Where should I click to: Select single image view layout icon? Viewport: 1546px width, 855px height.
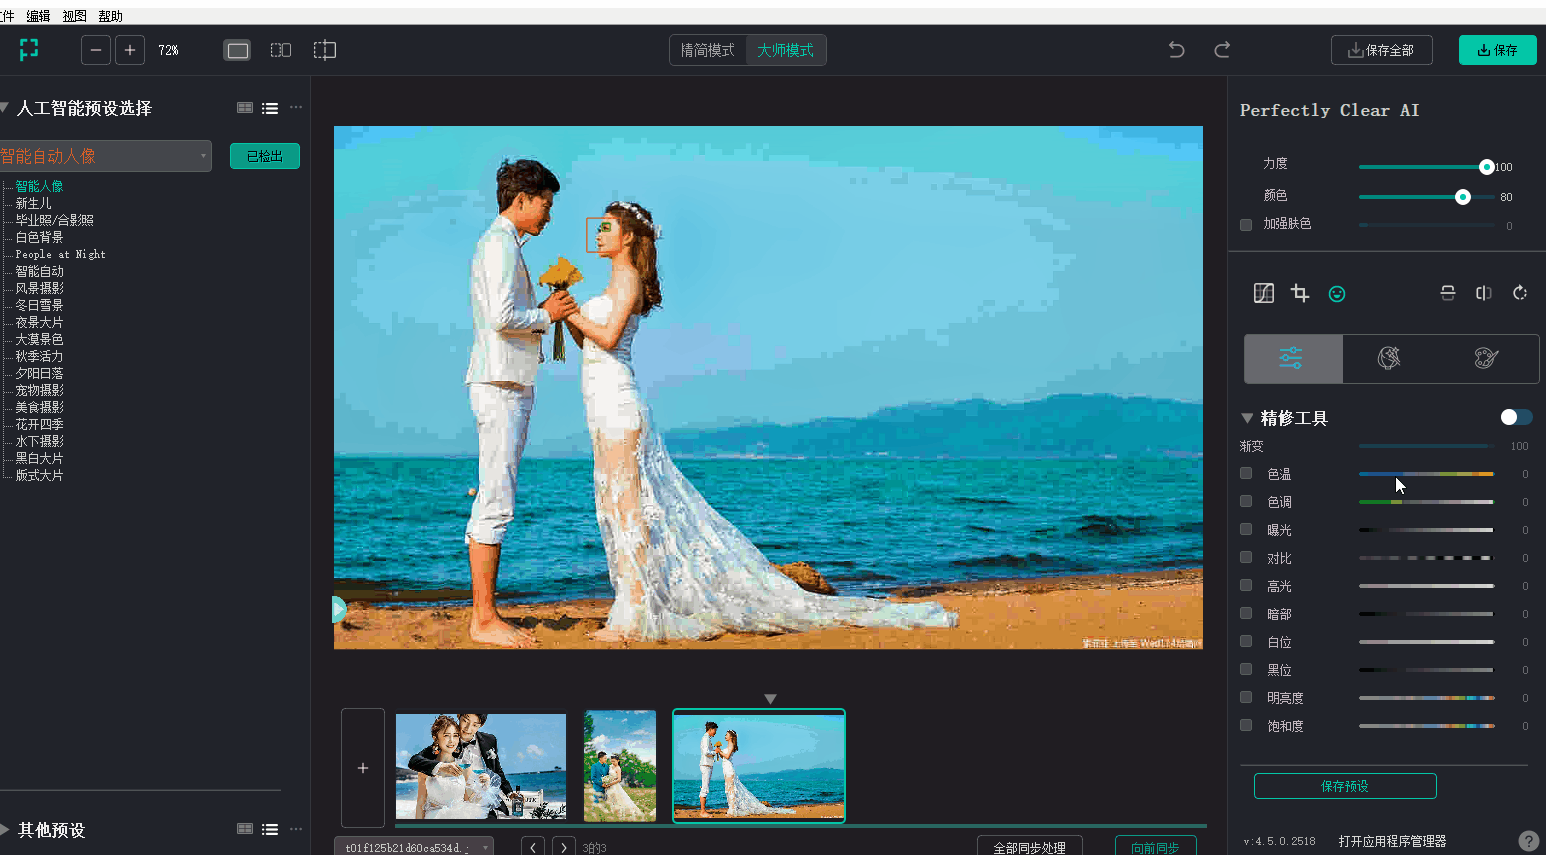238,50
